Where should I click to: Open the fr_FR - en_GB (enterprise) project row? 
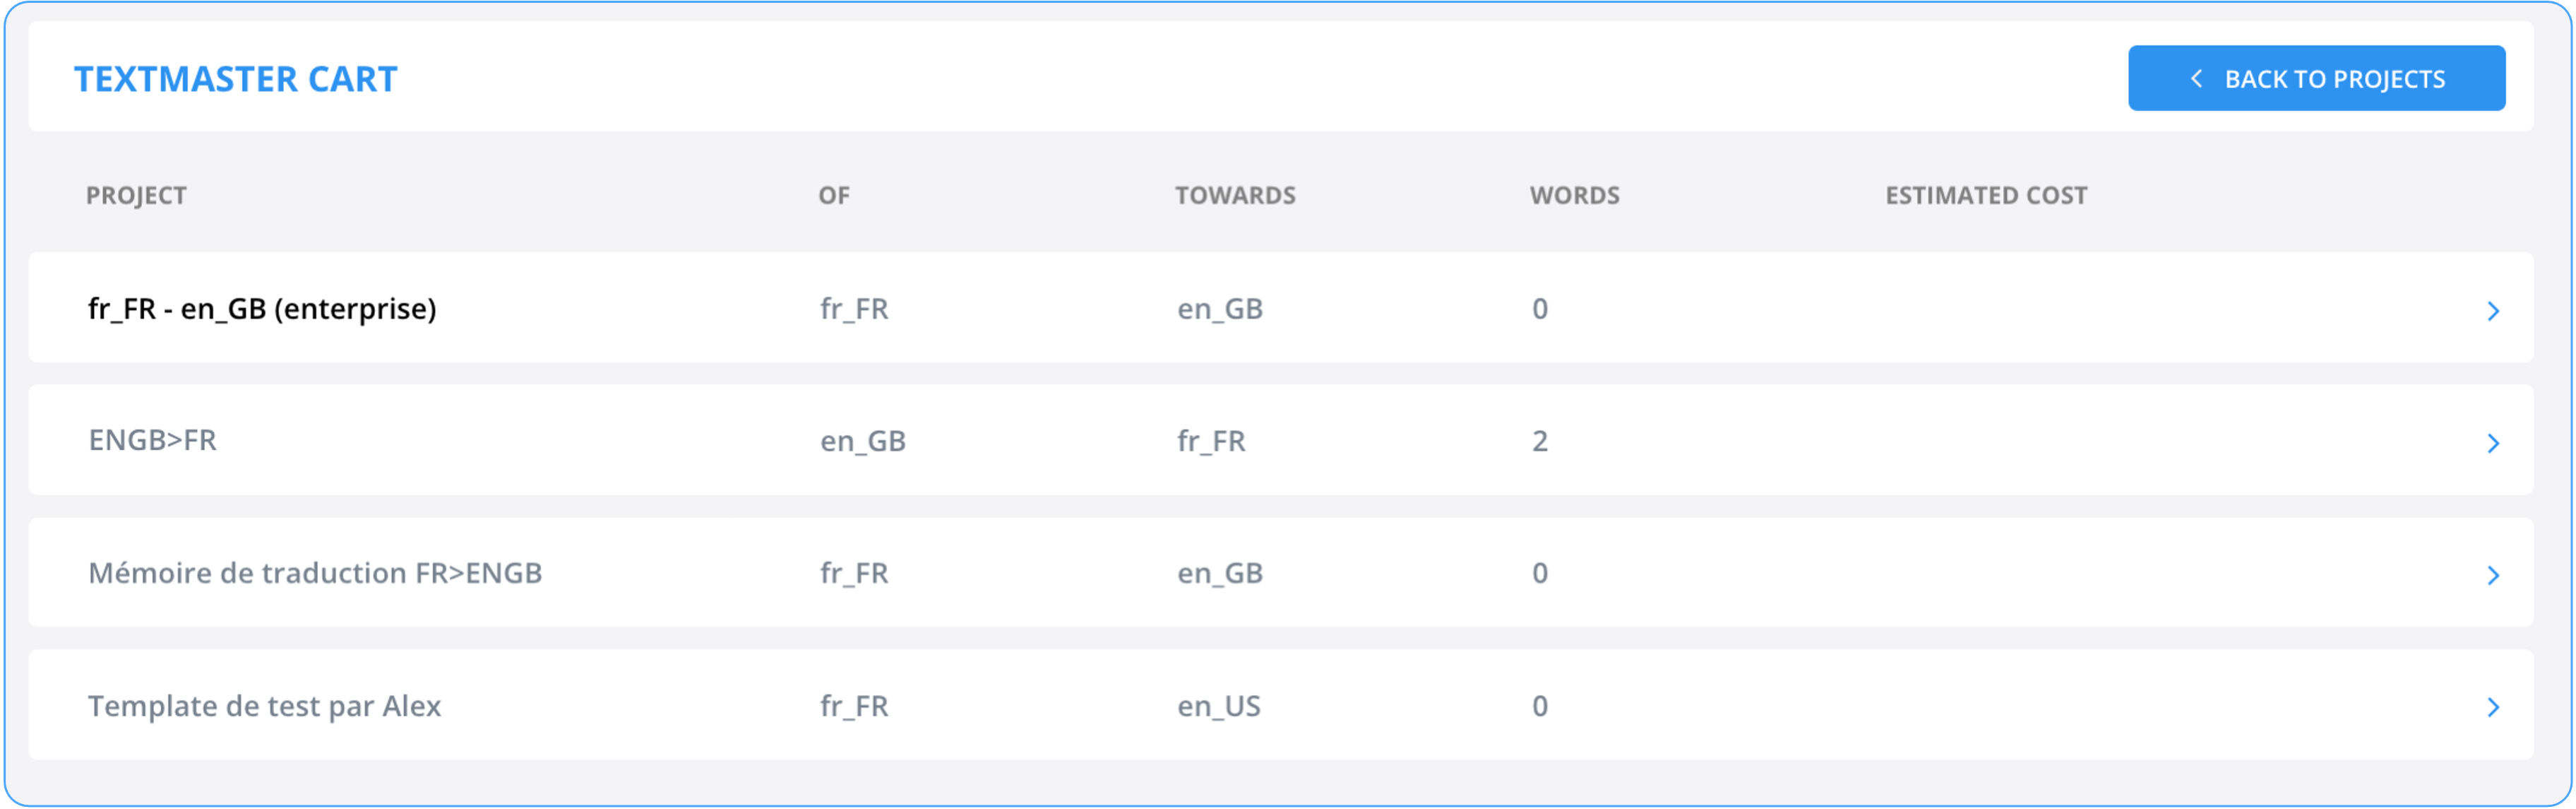[x=1281, y=308]
